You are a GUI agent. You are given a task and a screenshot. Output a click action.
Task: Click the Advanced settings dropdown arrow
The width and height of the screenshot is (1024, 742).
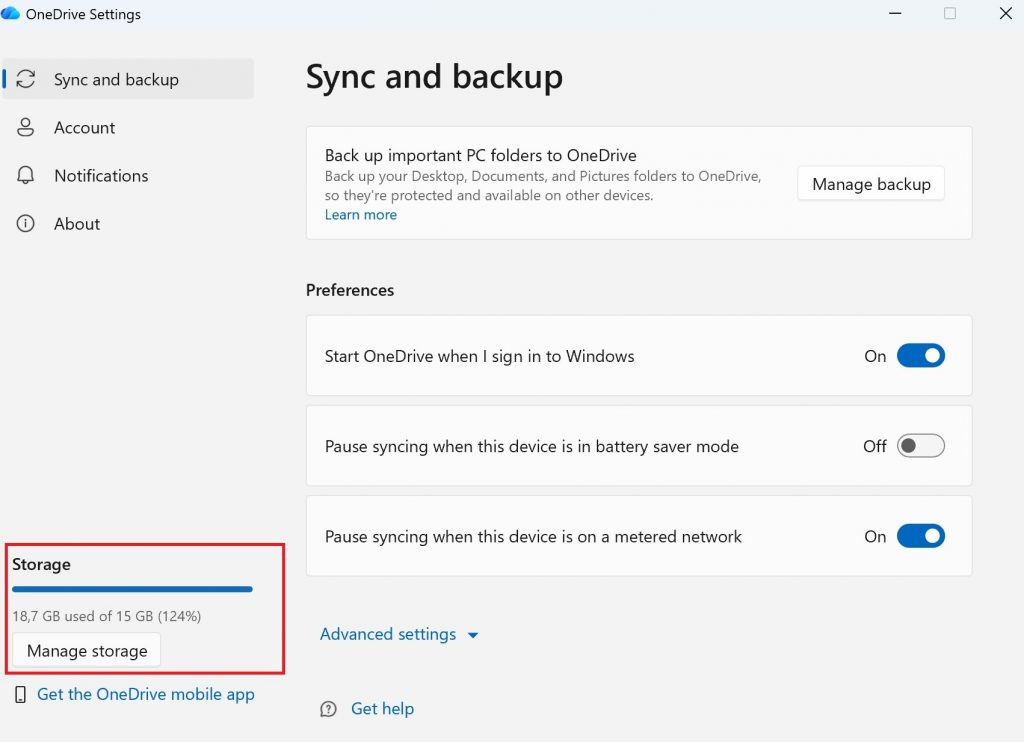(x=473, y=635)
